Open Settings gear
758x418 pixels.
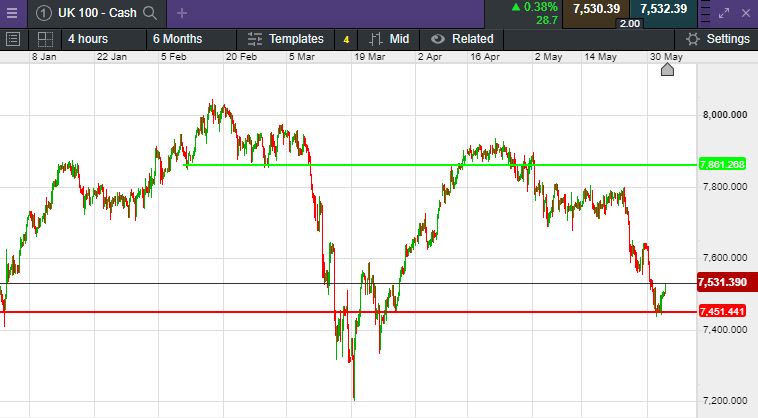(x=718, y=39)
